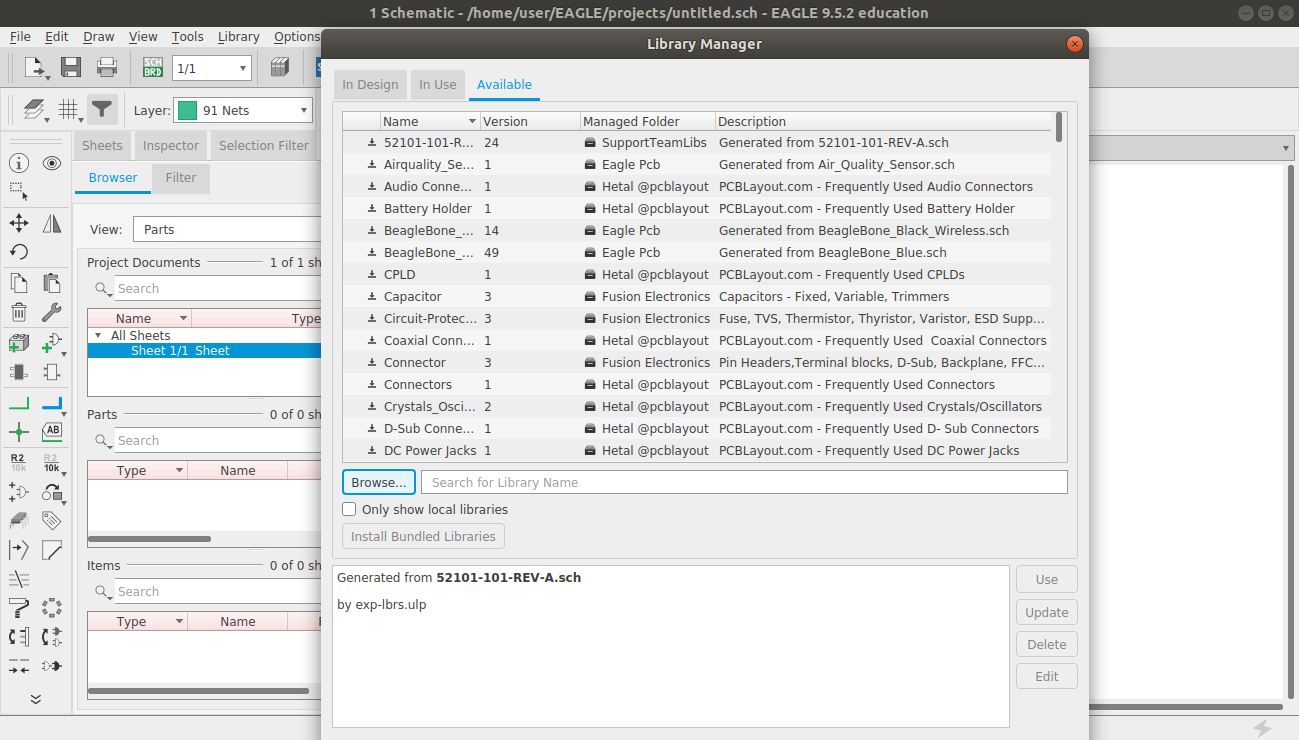Open the View Parts combo box
1299x740 pixels.
pyautogui.click(x=226, y=229)
